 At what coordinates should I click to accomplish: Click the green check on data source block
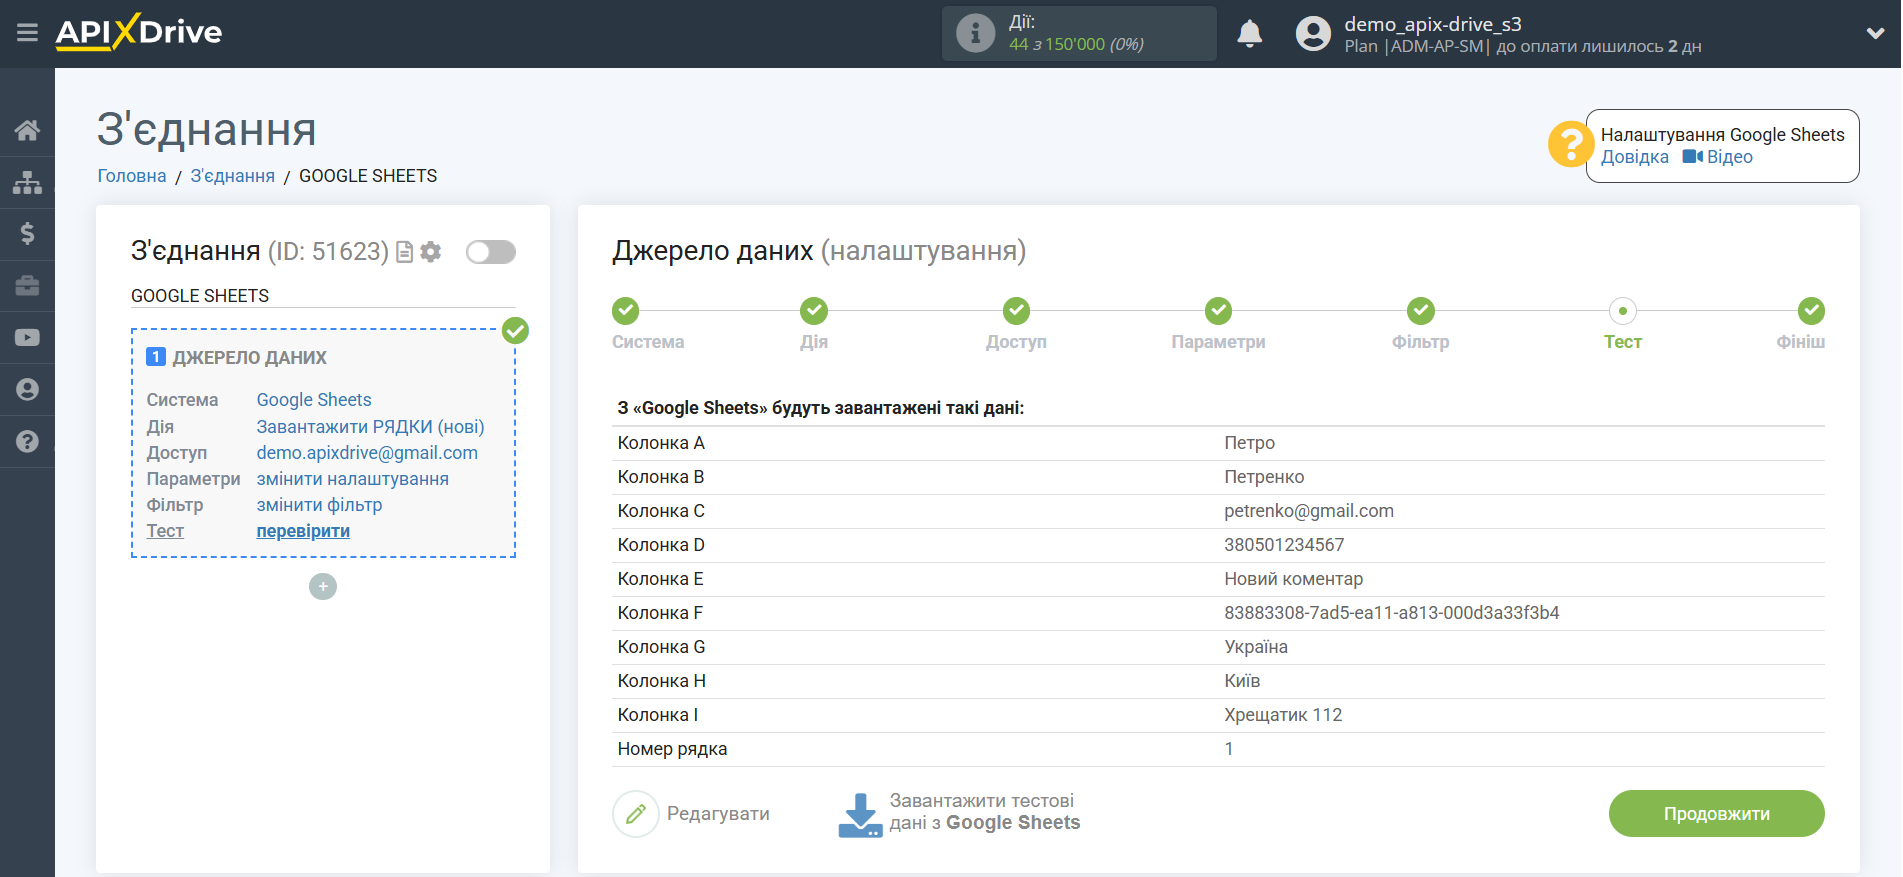coord(515,331)
